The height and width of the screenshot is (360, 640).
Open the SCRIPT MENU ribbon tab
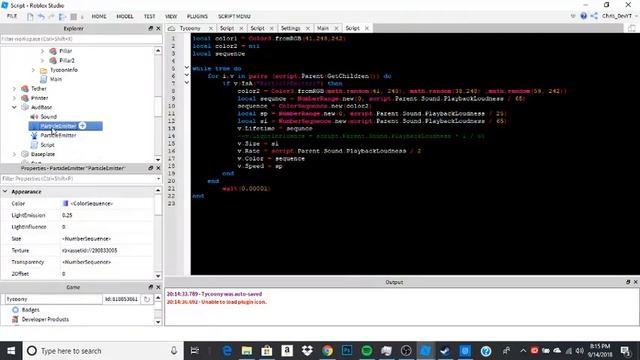(x=234, y=16)
